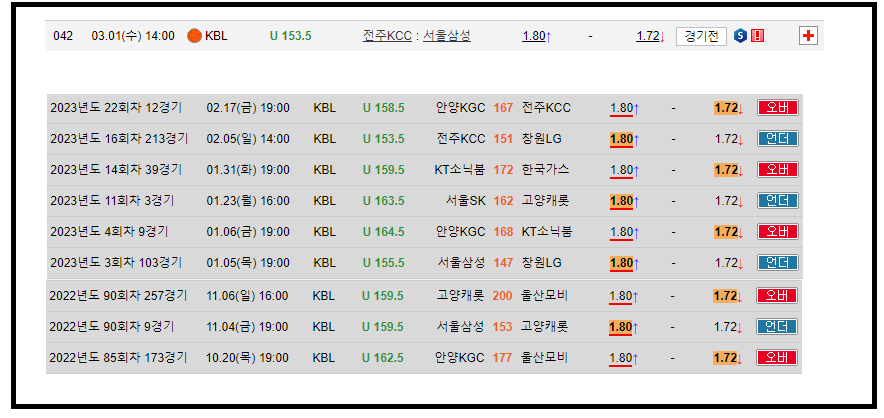Click the red plus expand icon
The width and height of the screenshot is (884, 418).
point(808,36)
